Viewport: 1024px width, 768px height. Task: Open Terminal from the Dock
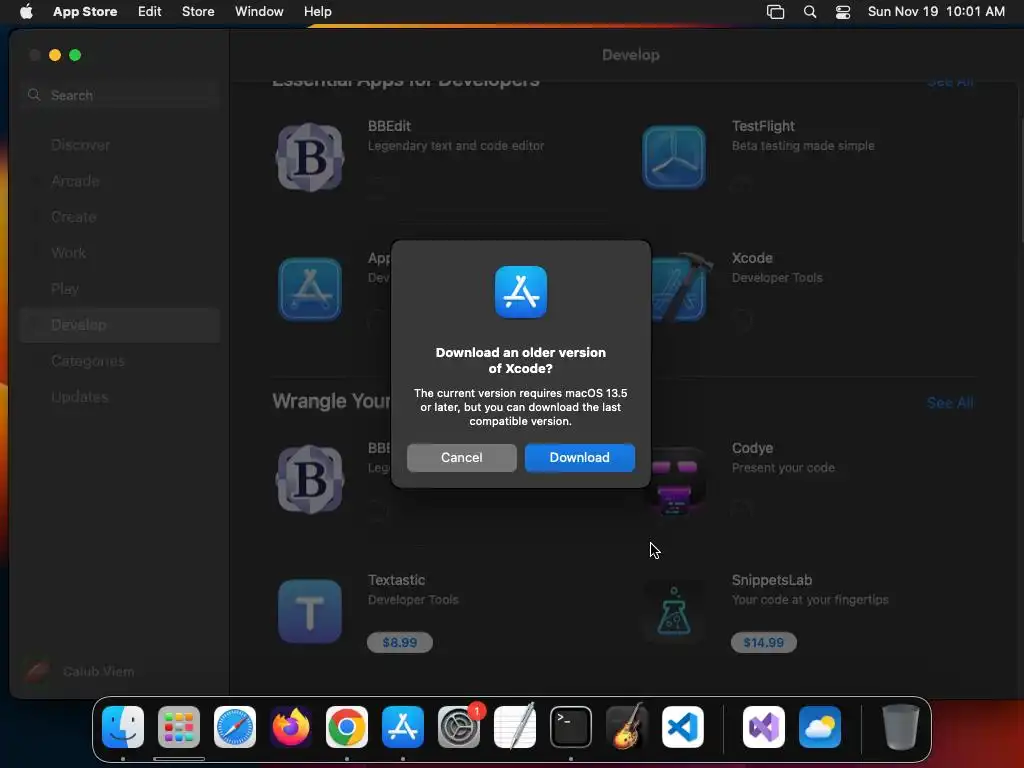pos(571,727)
